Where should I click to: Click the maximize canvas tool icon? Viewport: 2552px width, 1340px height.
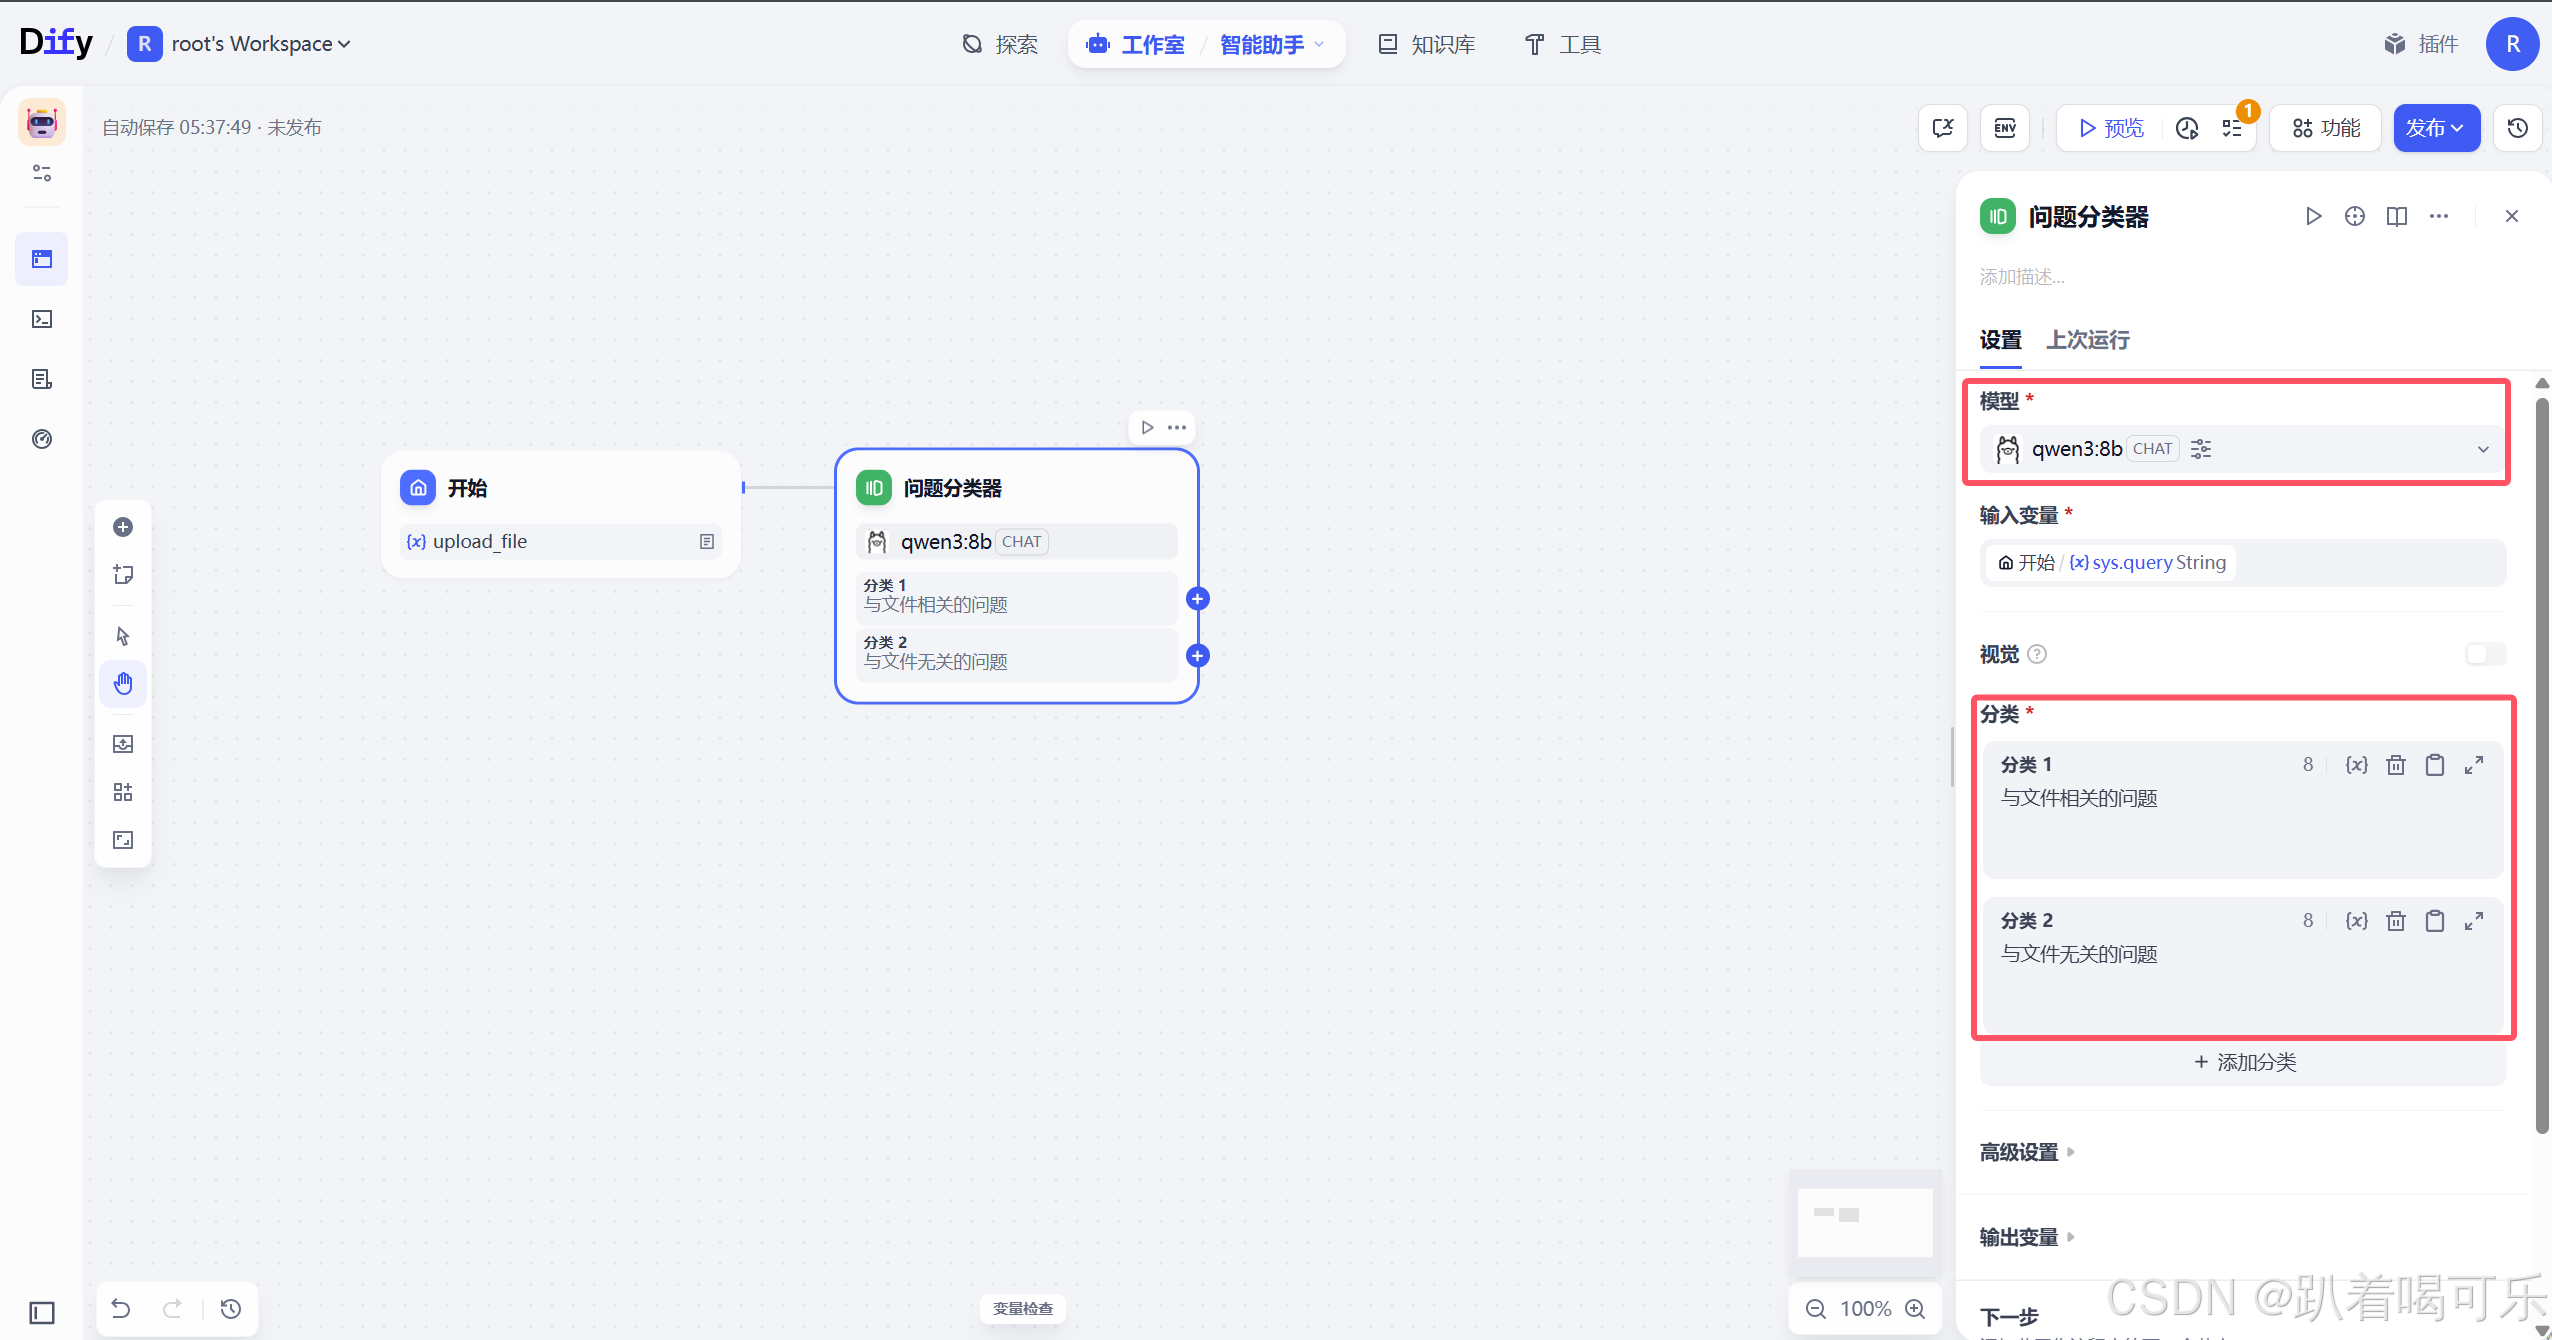click(123, 840)
